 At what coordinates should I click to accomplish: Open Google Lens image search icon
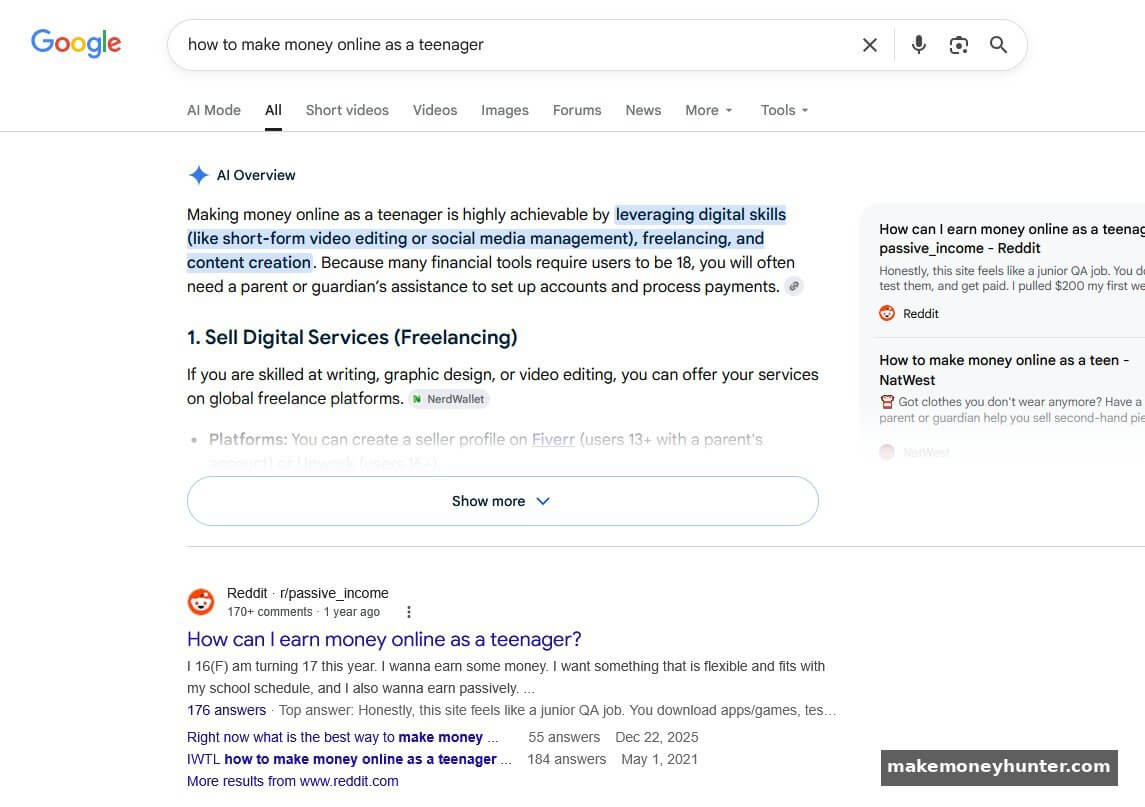coord(958,45)
